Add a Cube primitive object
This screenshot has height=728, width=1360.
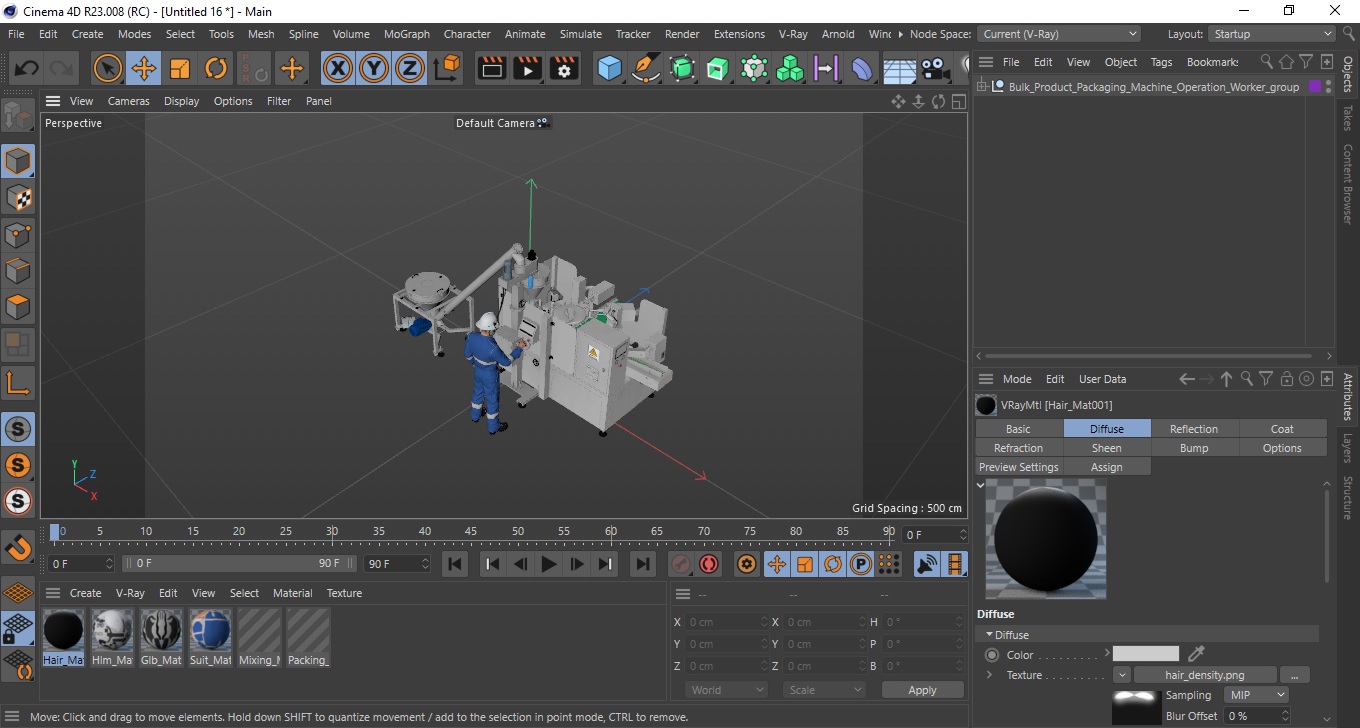[x=609, y=68]
